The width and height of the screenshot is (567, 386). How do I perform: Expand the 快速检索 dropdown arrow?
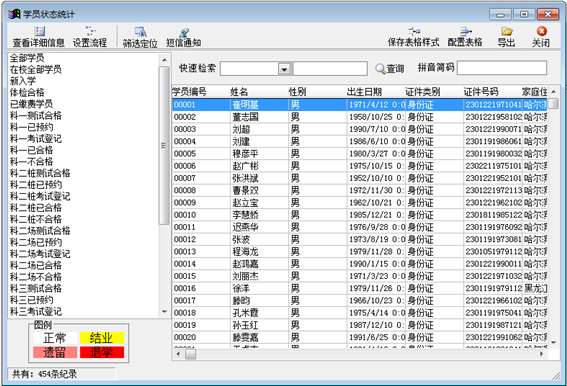[285, 68]
